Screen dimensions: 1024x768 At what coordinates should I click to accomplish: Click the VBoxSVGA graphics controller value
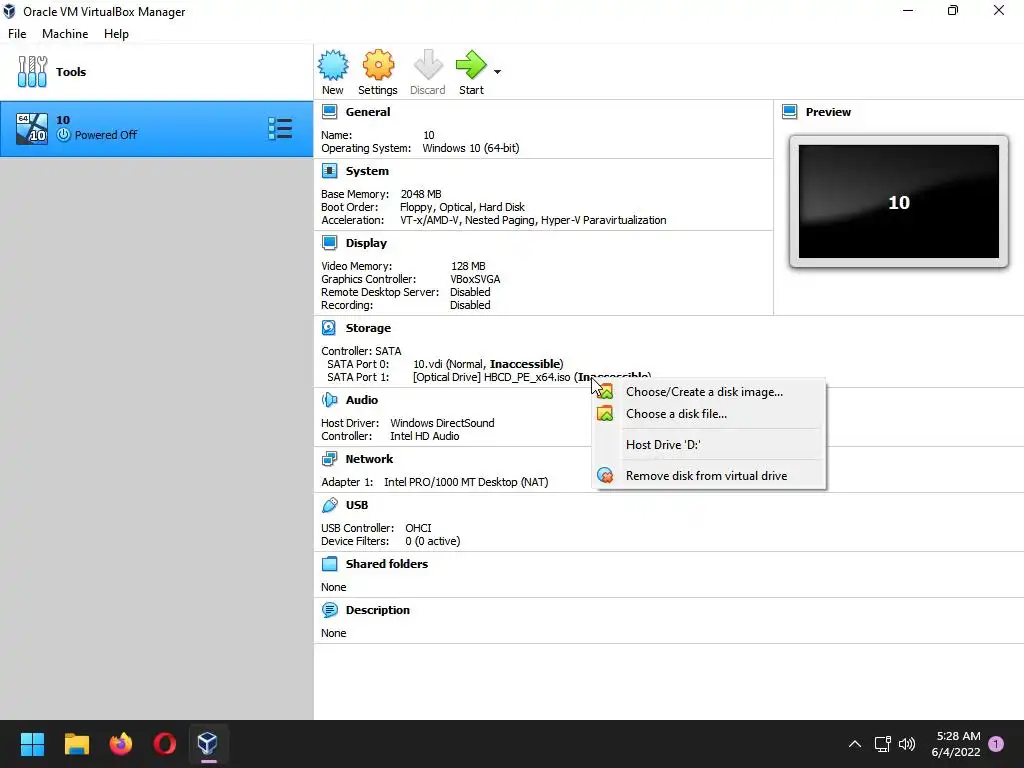click(x=475, y=279)
